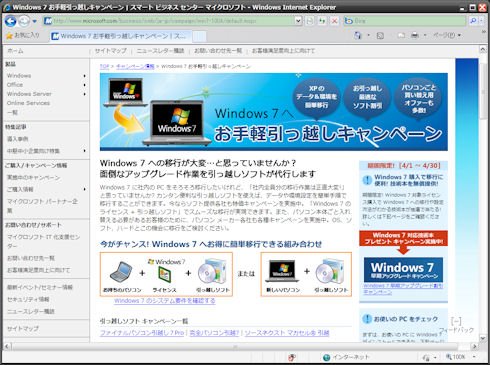Go forward with the Forward arrow button
Screen dimensions: 490x365
[24, 21]
